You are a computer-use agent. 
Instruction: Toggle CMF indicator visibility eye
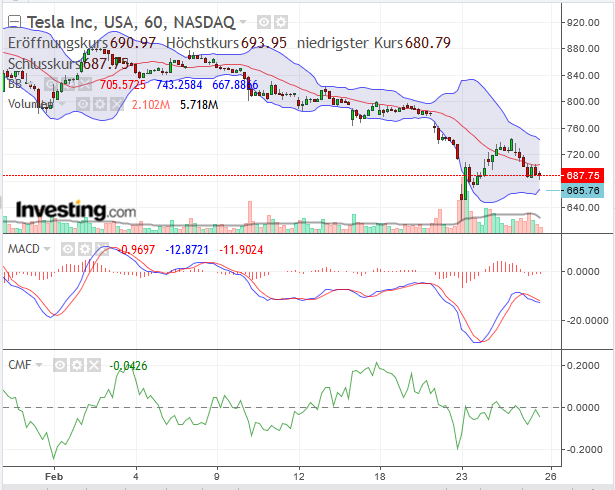60,365
